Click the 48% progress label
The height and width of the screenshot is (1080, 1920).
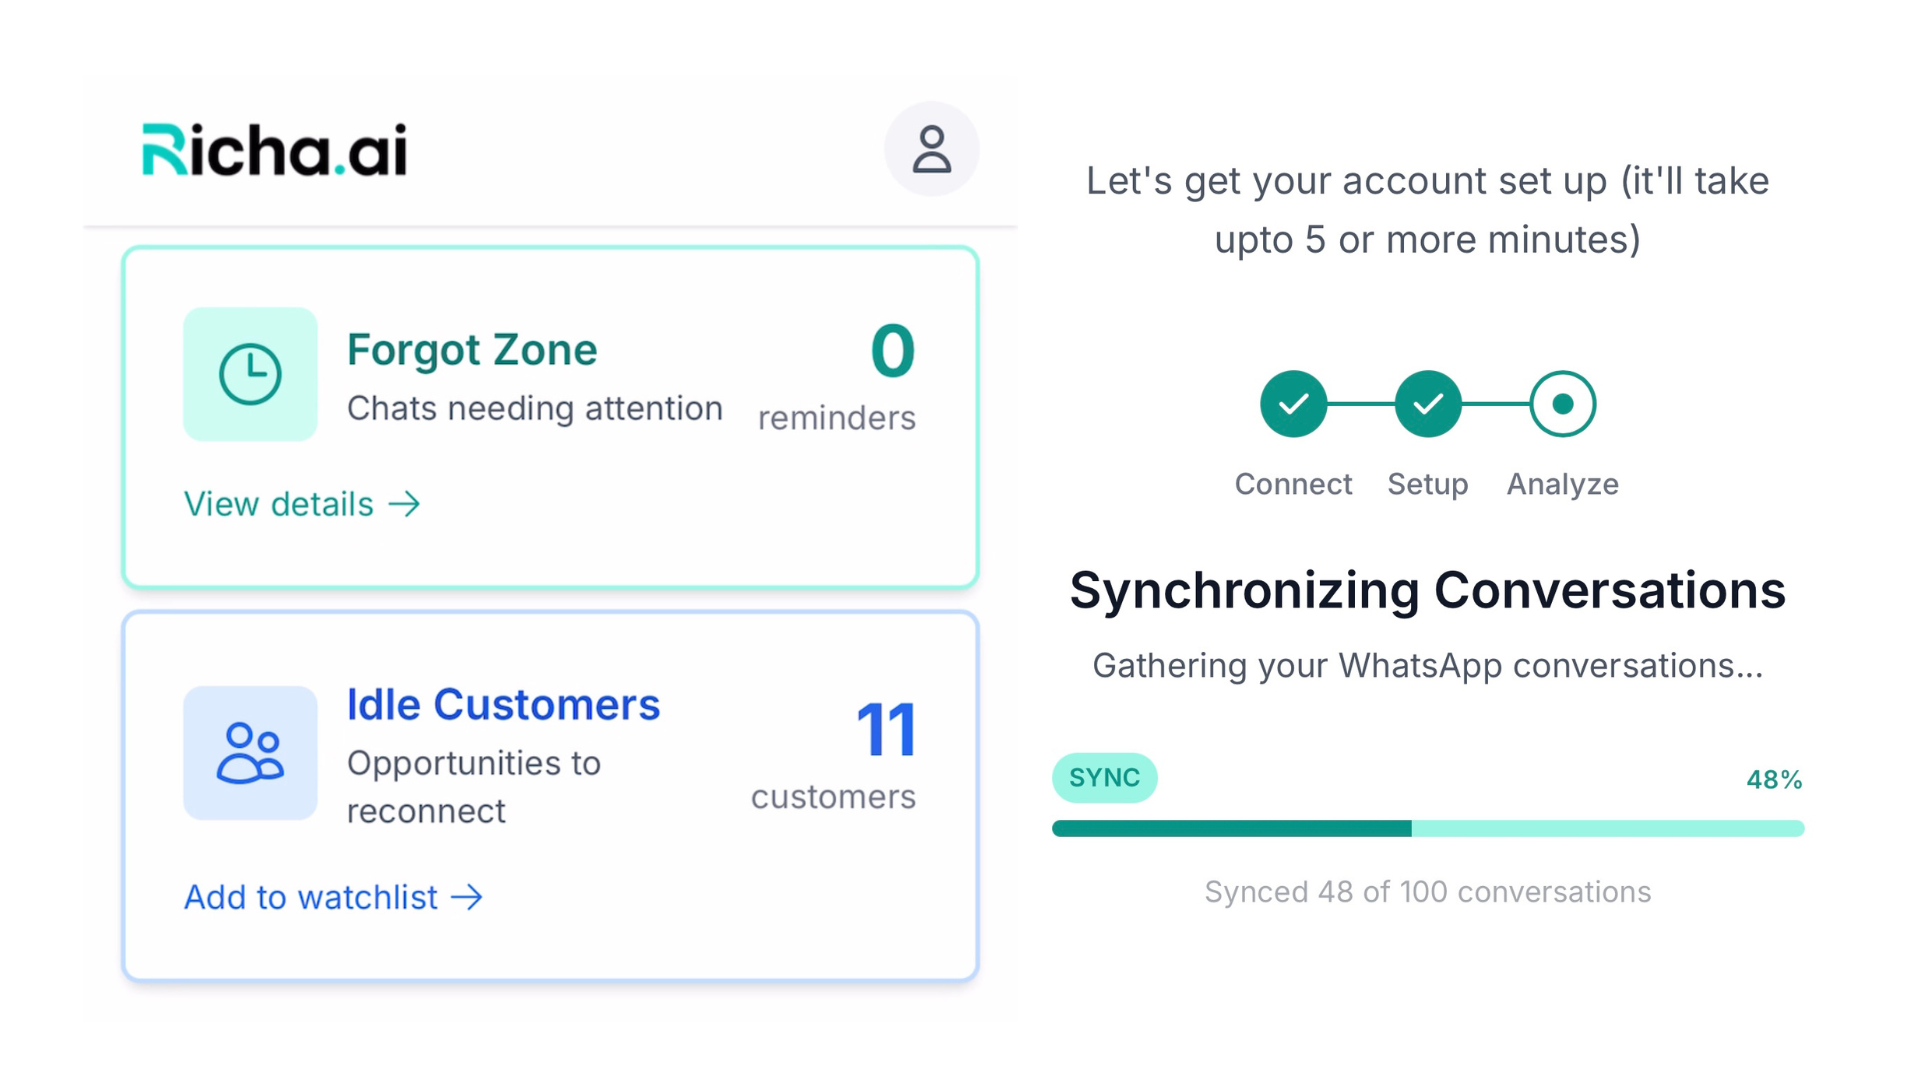coord(1773,780)
